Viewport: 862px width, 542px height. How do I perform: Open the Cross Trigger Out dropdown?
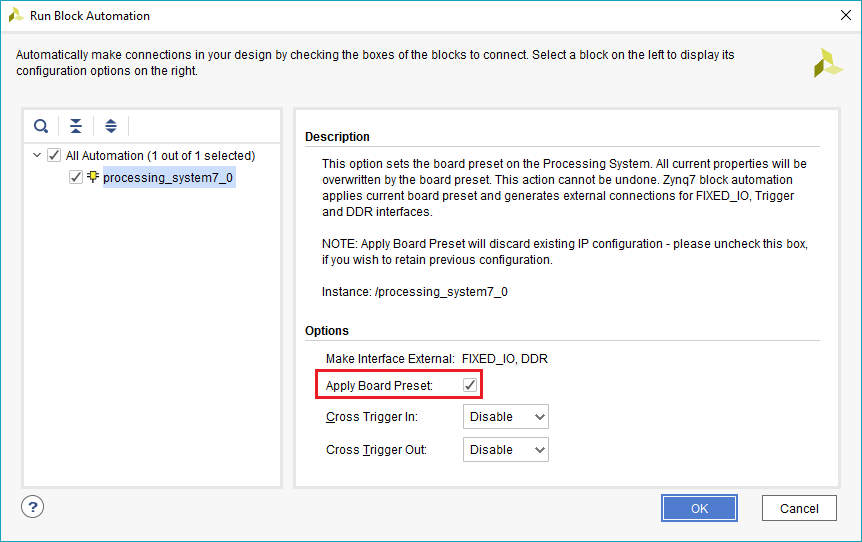point(506,450)
